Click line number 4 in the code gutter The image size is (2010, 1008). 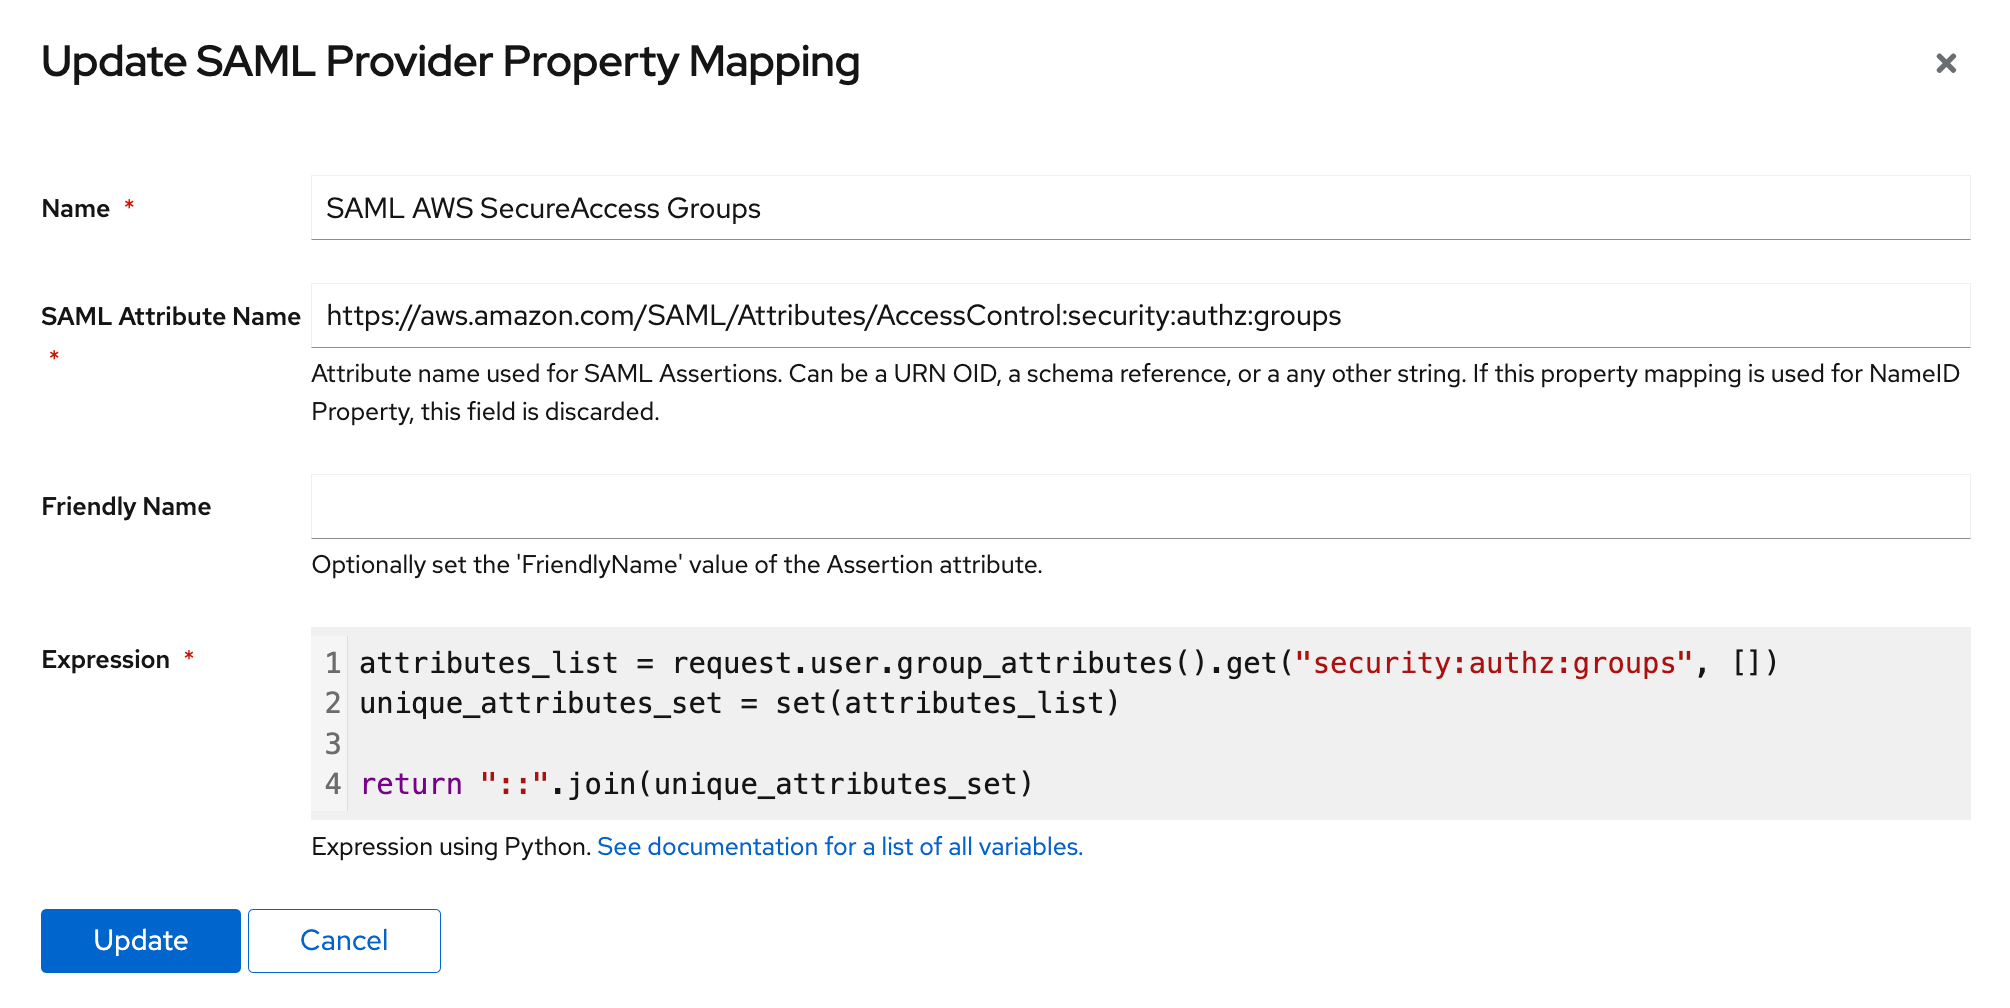333,784
